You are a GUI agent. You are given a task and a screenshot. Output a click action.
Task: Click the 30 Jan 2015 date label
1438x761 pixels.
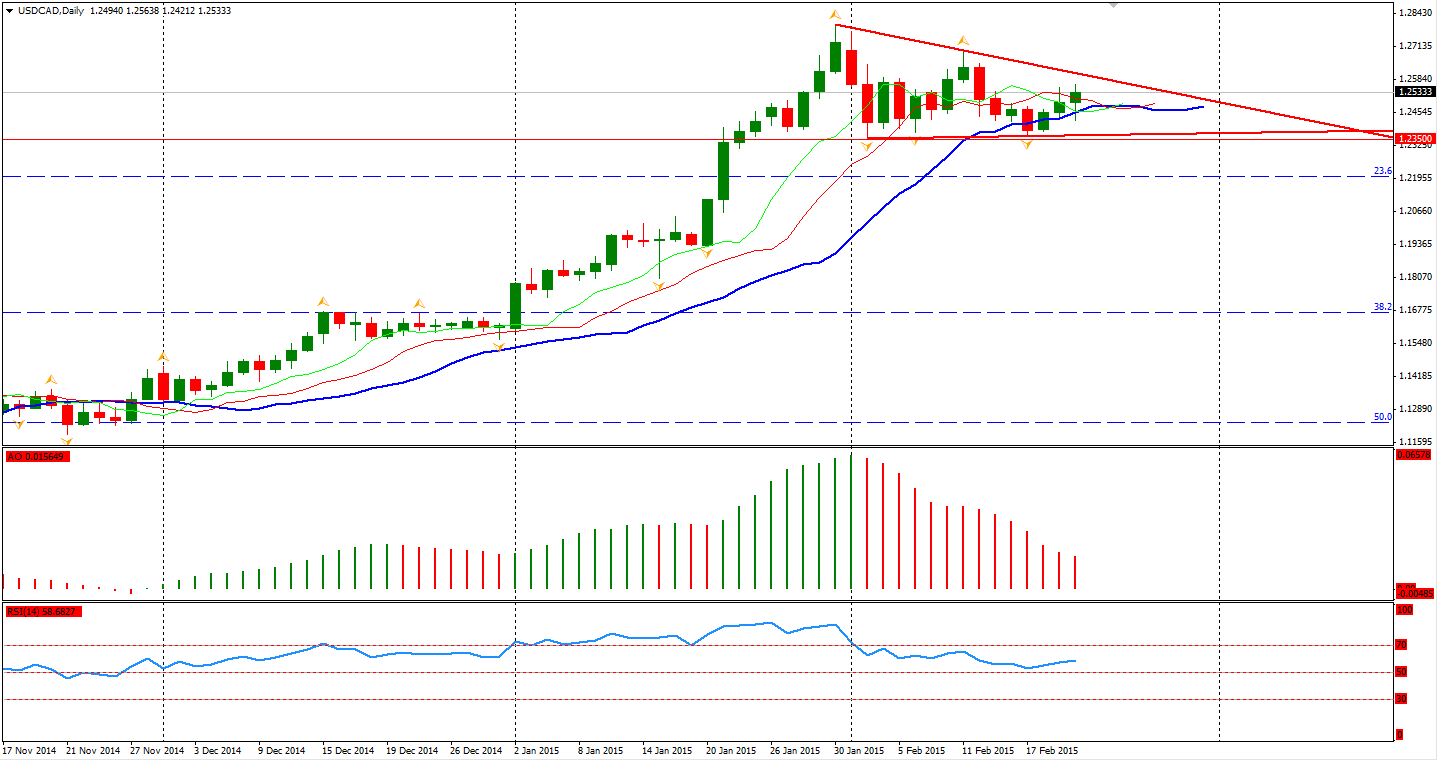(859, 749)
